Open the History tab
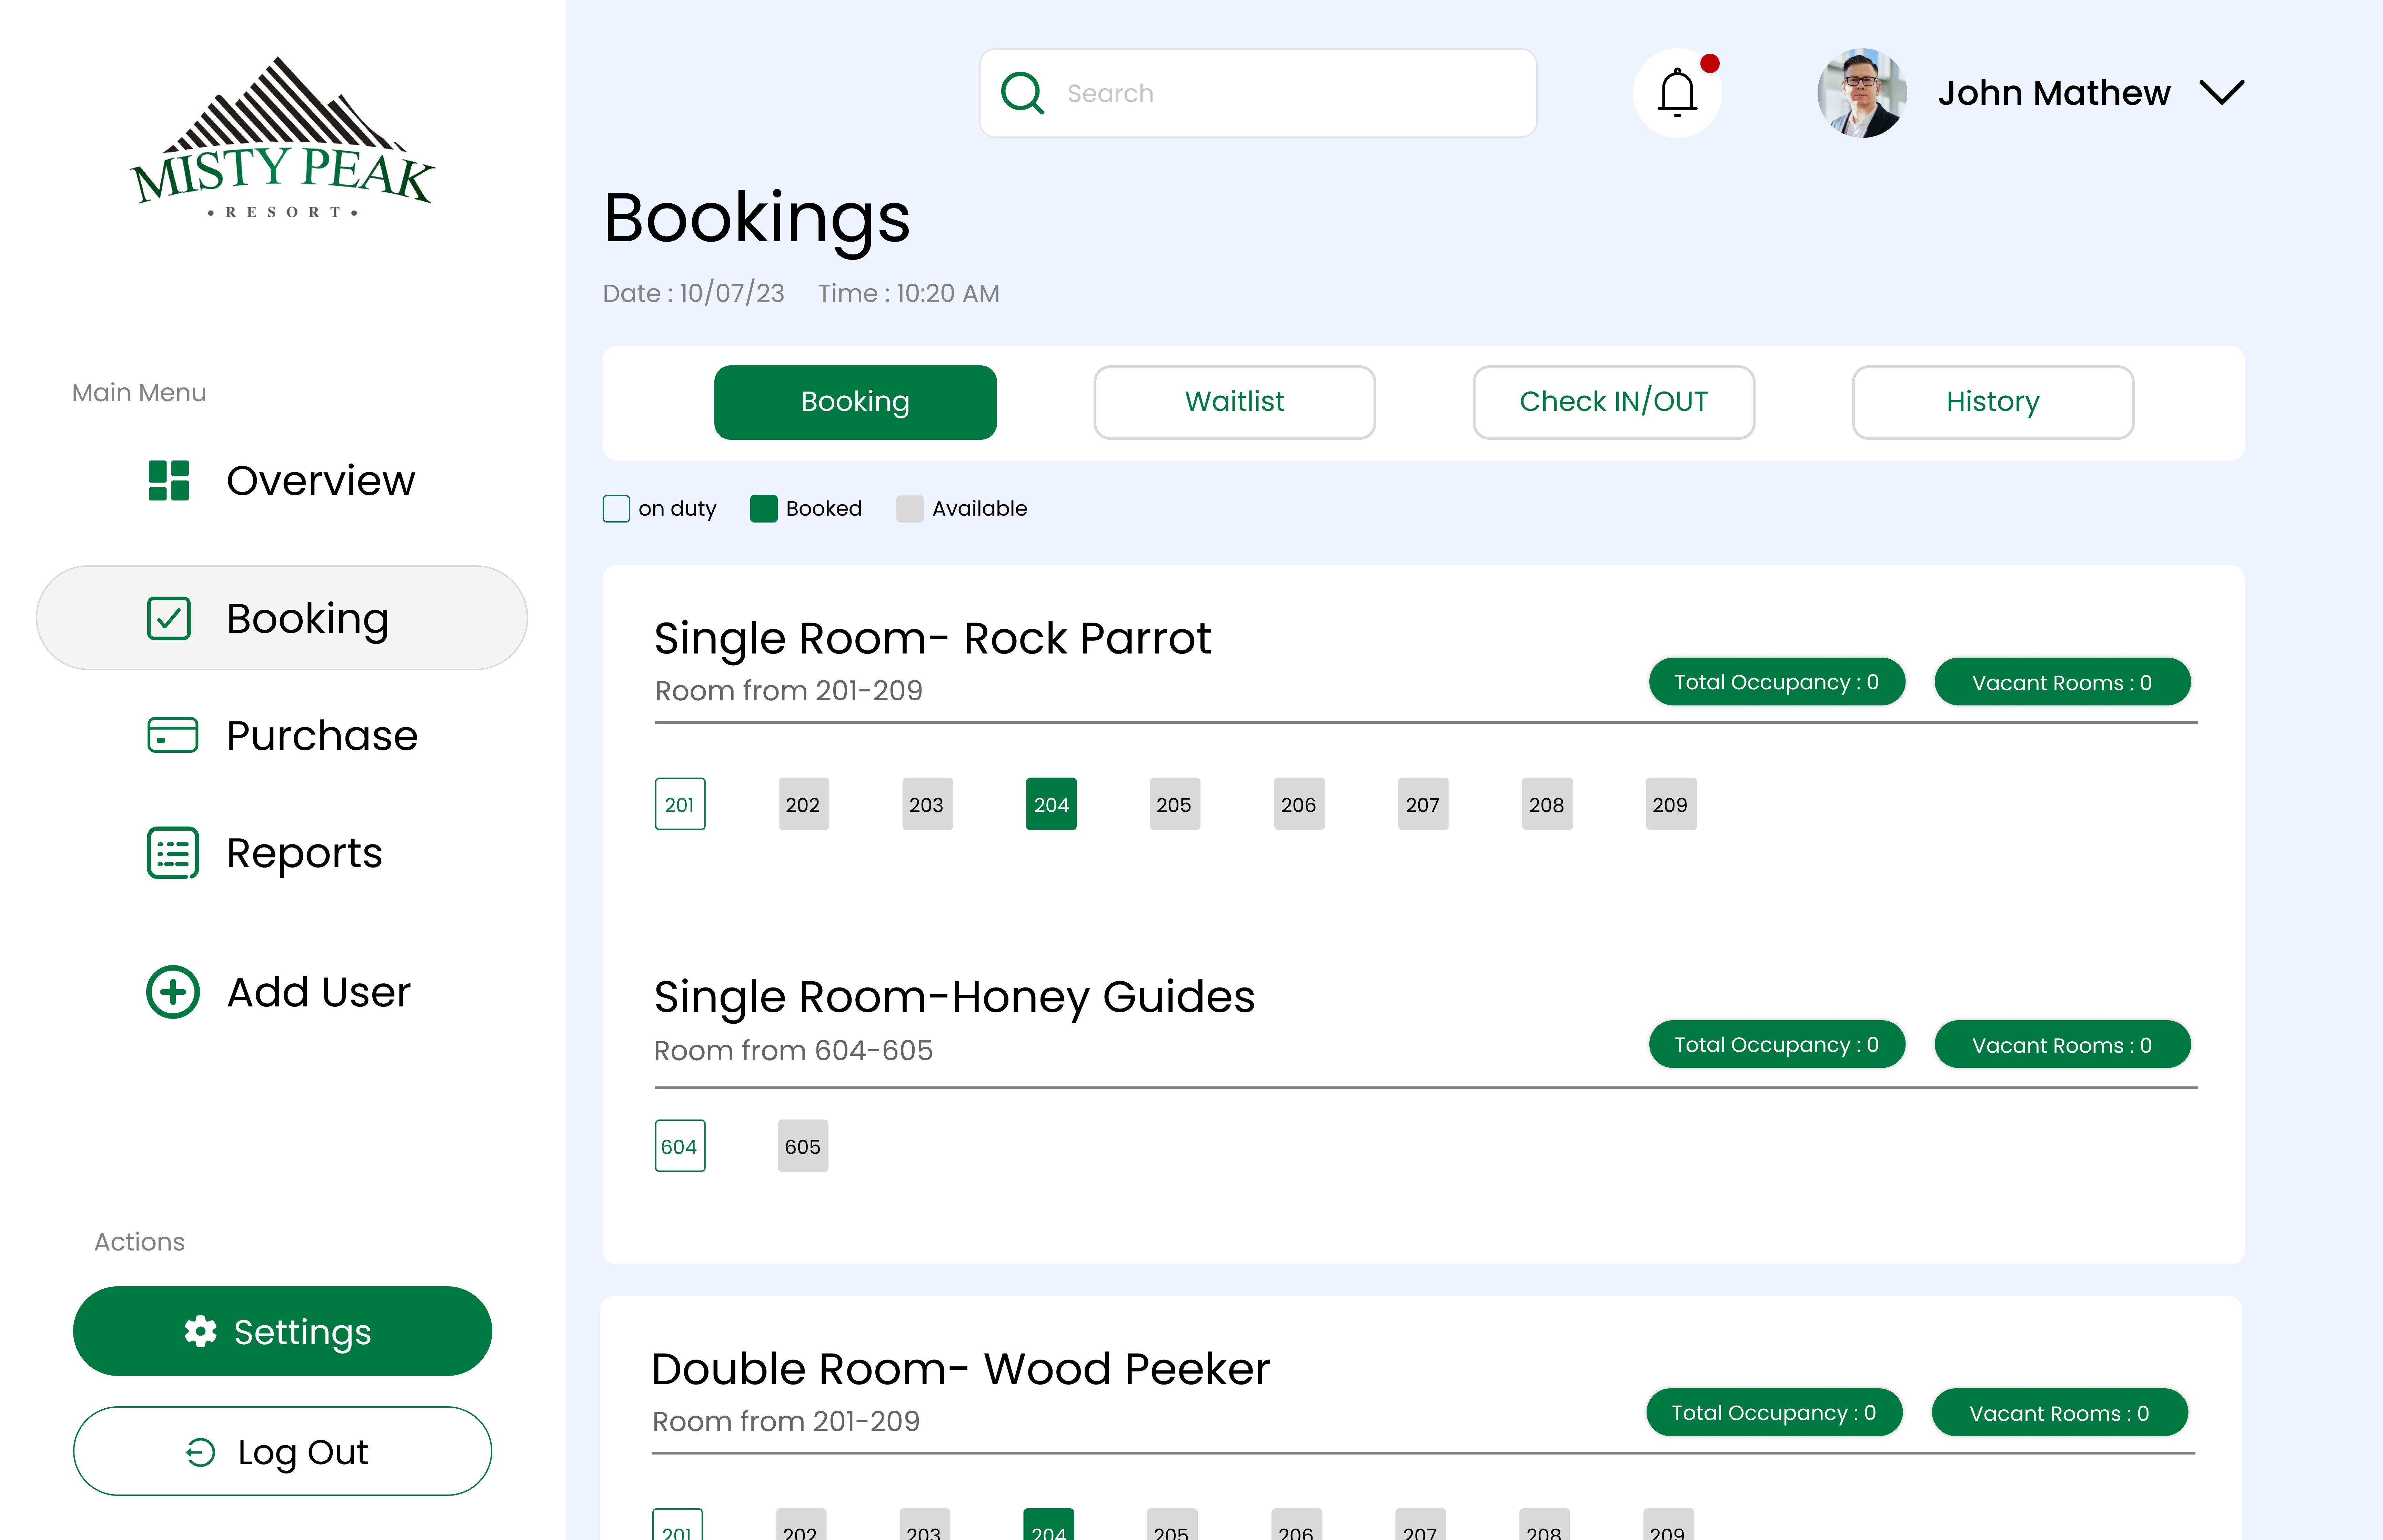 coord(1992,402)
